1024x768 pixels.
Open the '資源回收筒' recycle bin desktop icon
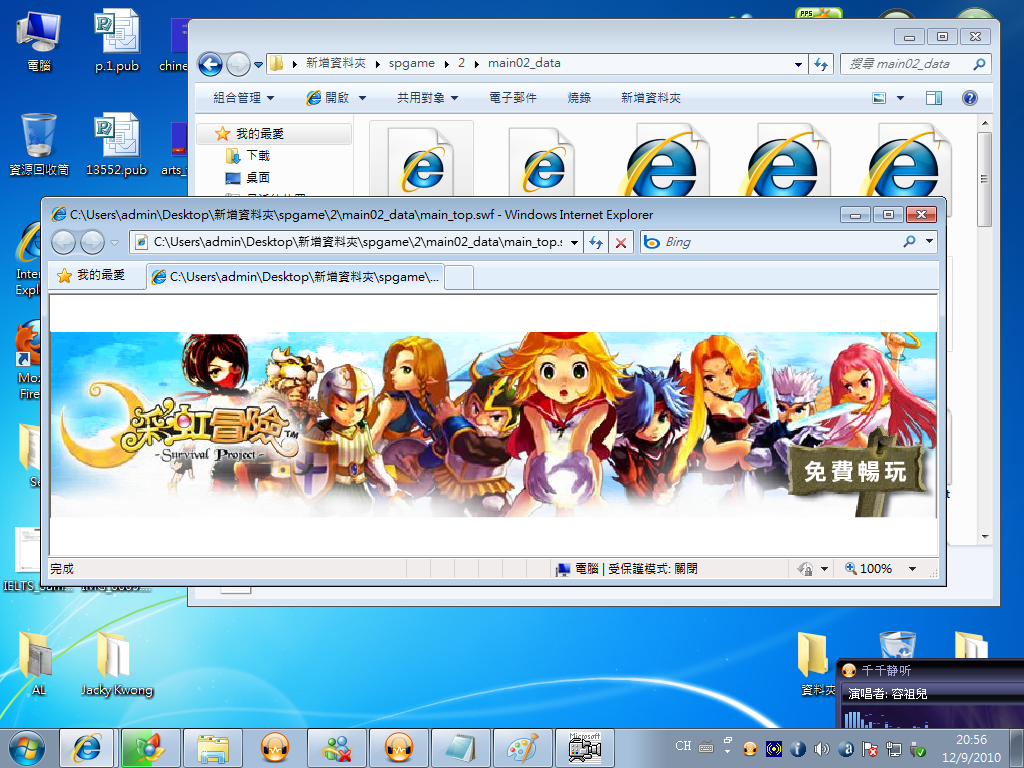(x=39, y=144)
